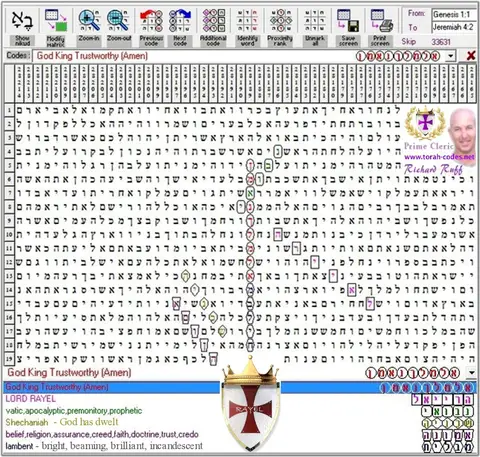Go to Previous code

pos(151,20)
